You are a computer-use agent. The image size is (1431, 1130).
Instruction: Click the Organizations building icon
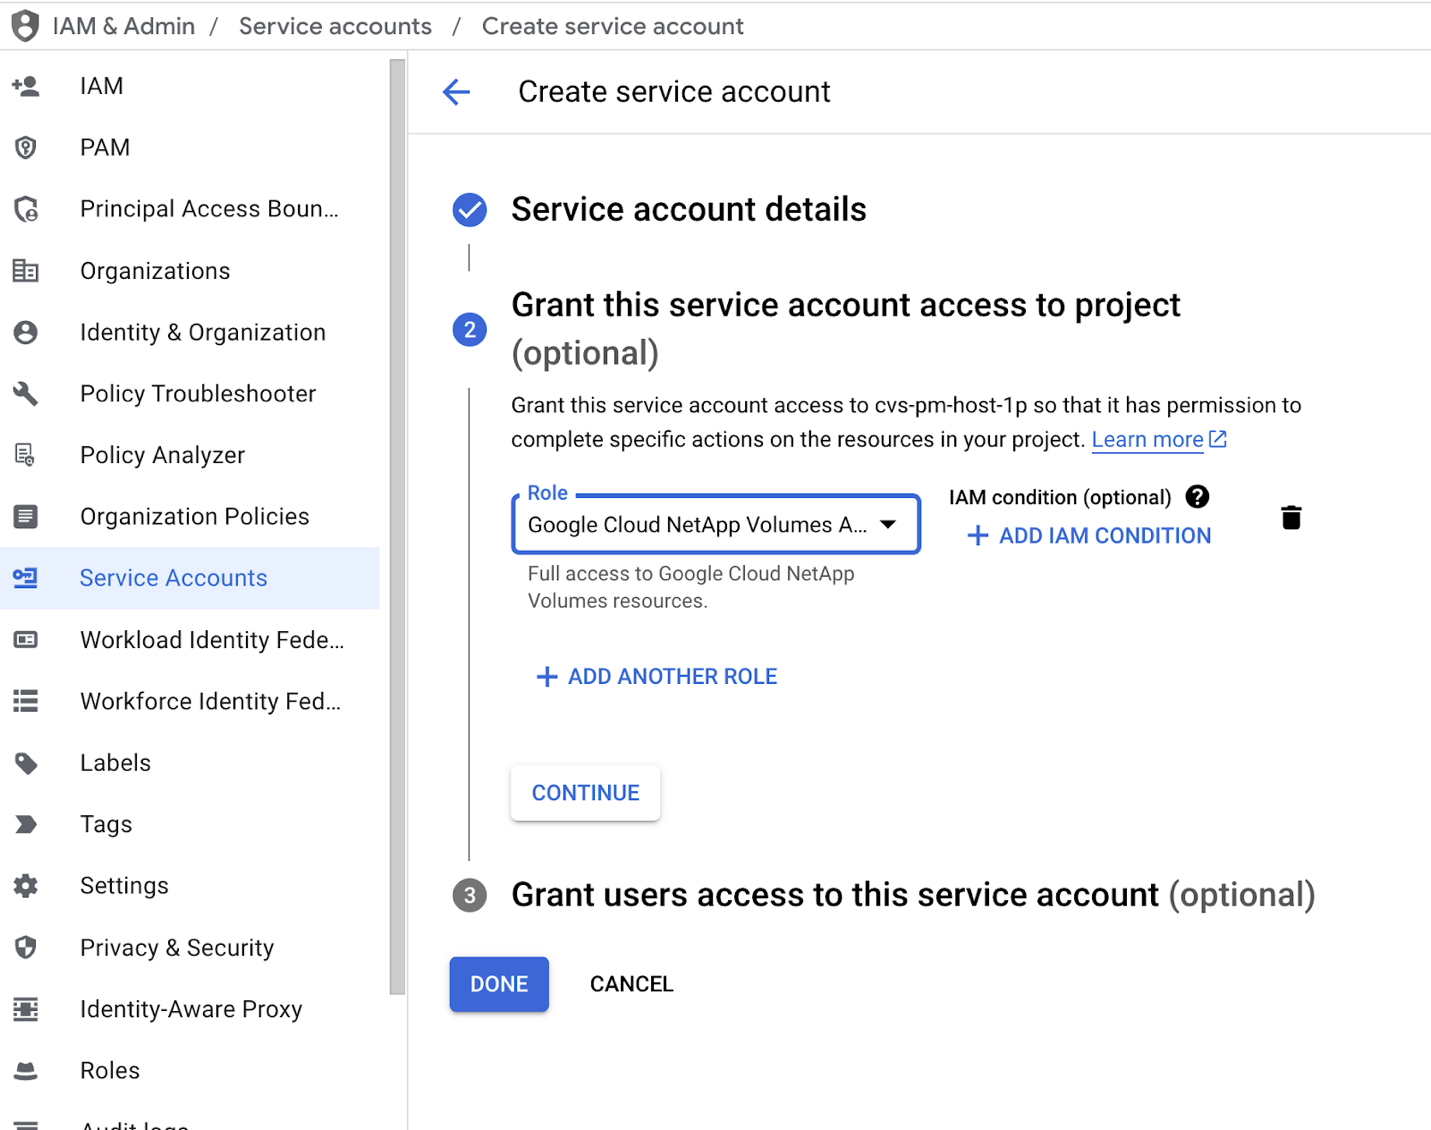pos(27,270)
